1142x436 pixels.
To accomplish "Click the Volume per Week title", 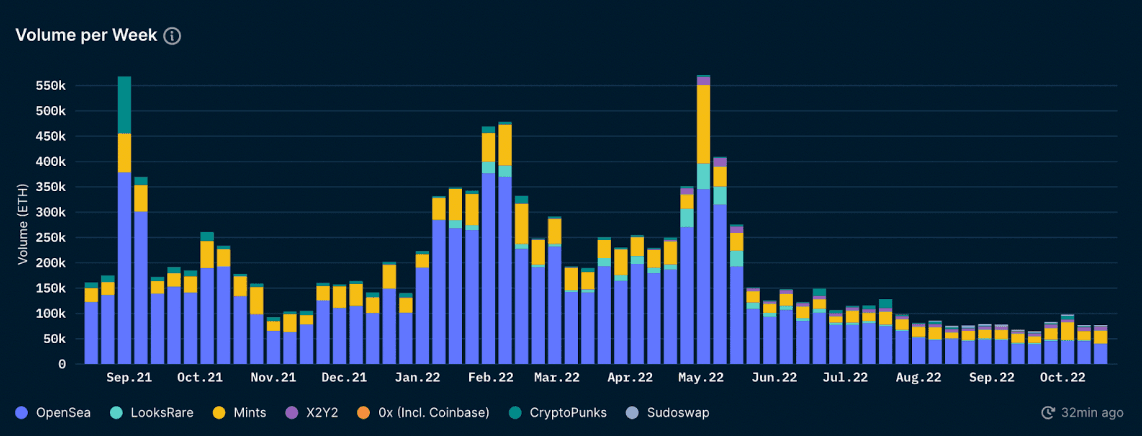I will point(86,36).
